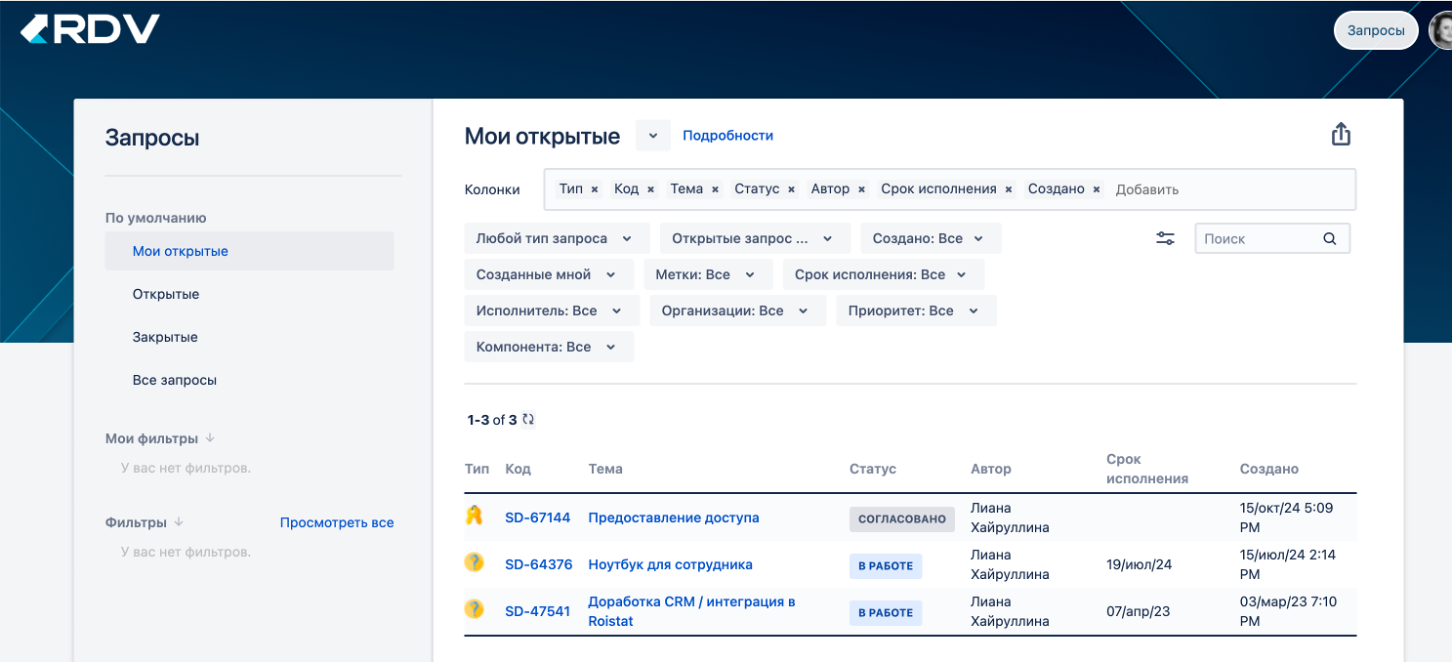1452x662 pixels.
Task: Click the user avatar in the top bar
Action: pos(1443,30)
